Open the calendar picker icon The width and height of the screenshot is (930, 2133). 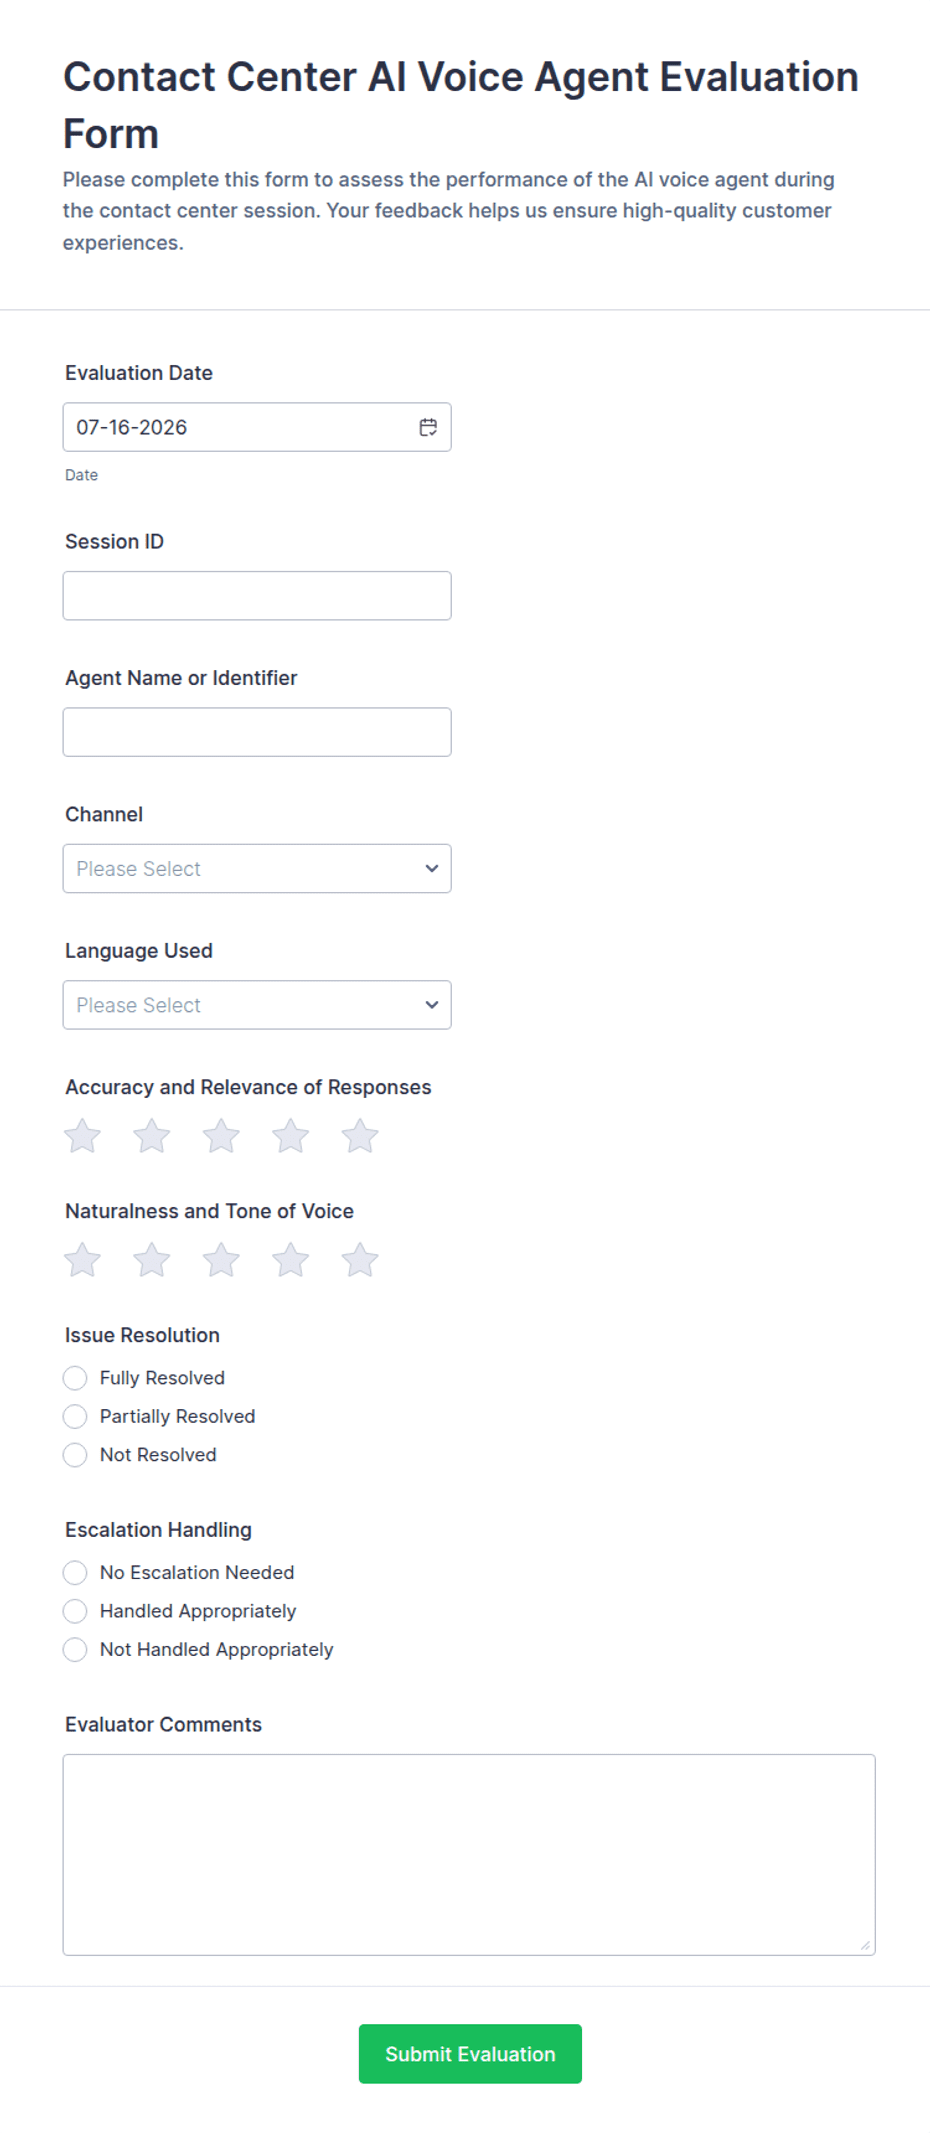click(x=428, y=427)
